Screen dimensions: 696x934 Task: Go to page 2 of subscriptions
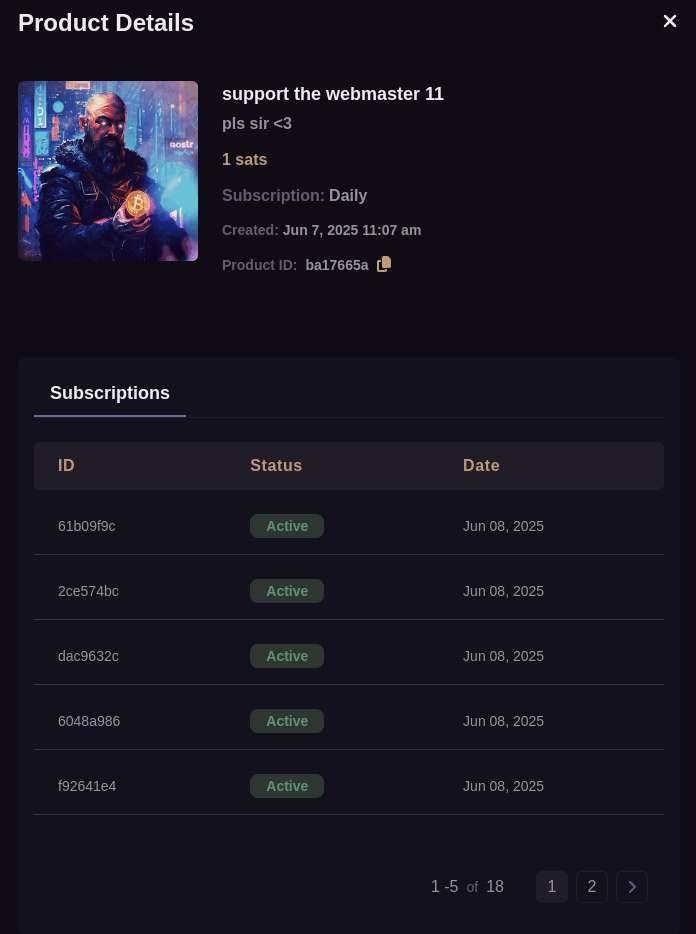click(x=592, y=886)
